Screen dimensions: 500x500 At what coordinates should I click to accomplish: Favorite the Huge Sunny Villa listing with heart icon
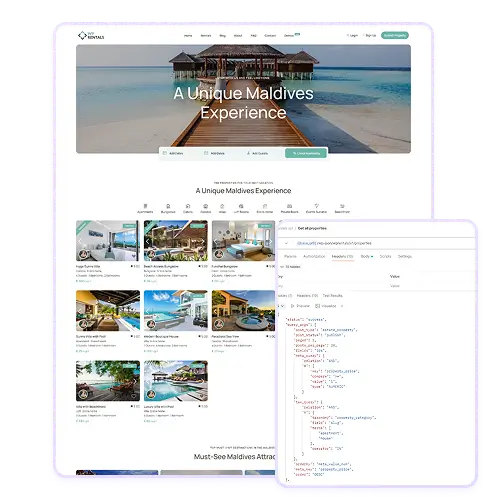pyautogui.click(x=134, y=256)
